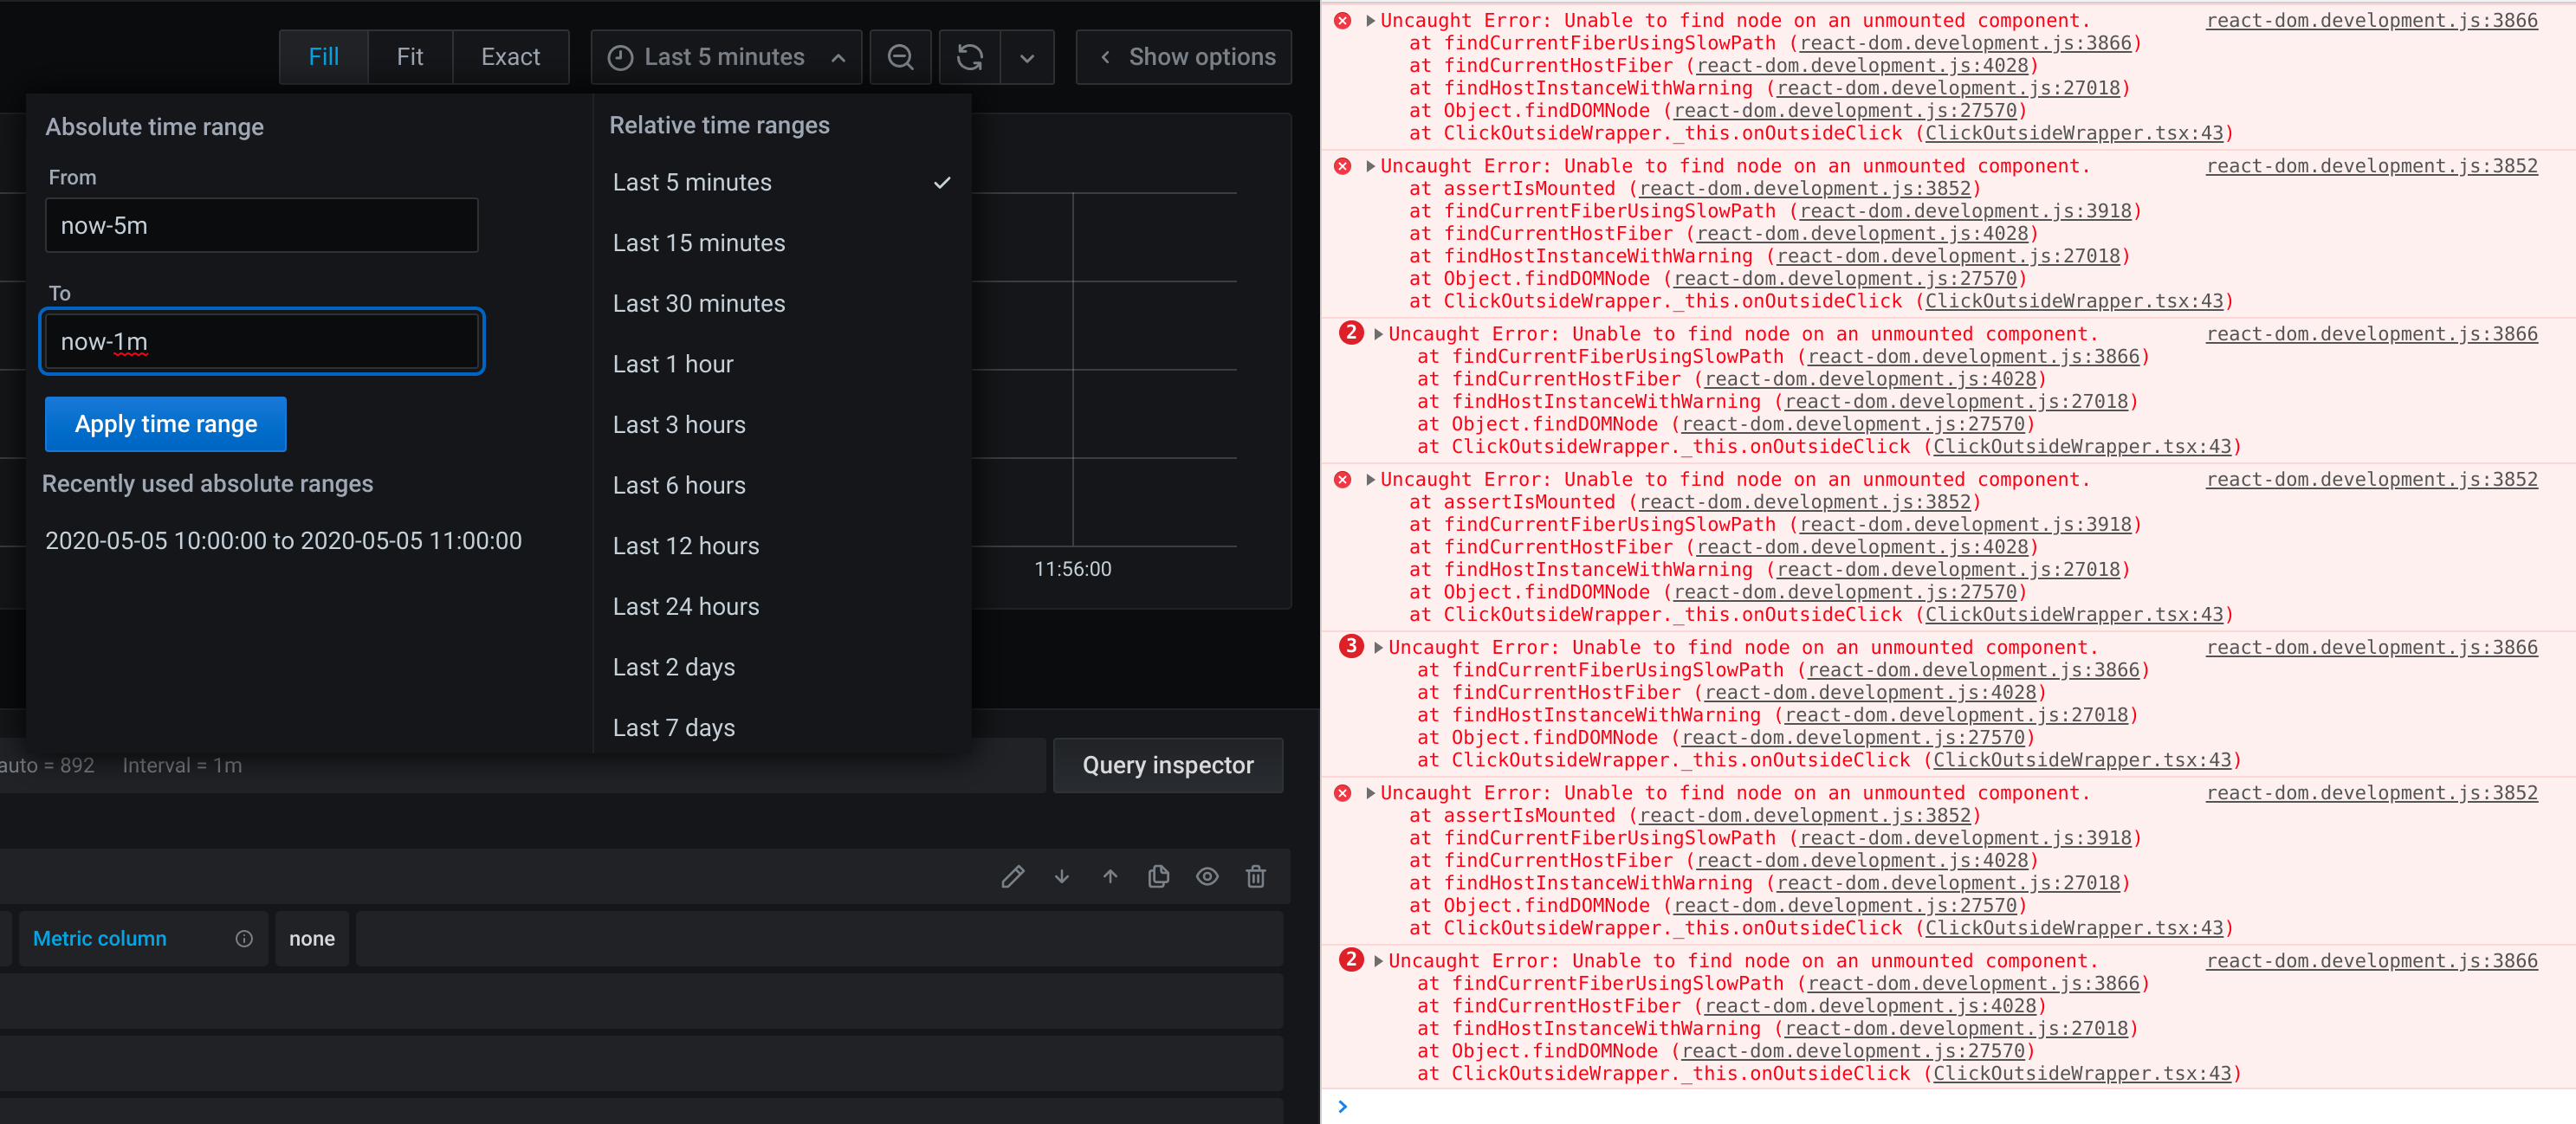Select Last 30 minutes relative range
The height and width of the screenshot is (1124, 2576).
coord(698,303)
